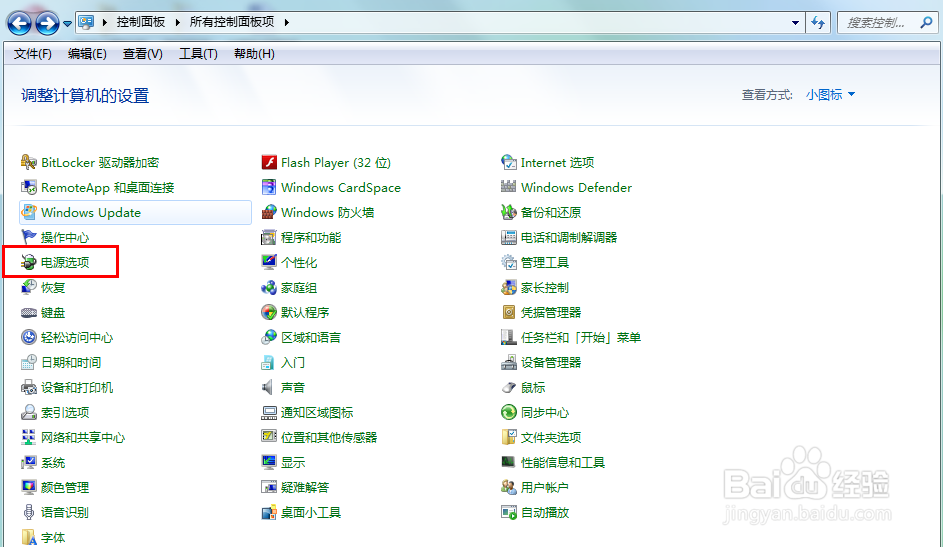The width and height of the screenshot is (943, 547).
Task: Expand the address bar history dropdown arrow
Action: pos(795,23)
